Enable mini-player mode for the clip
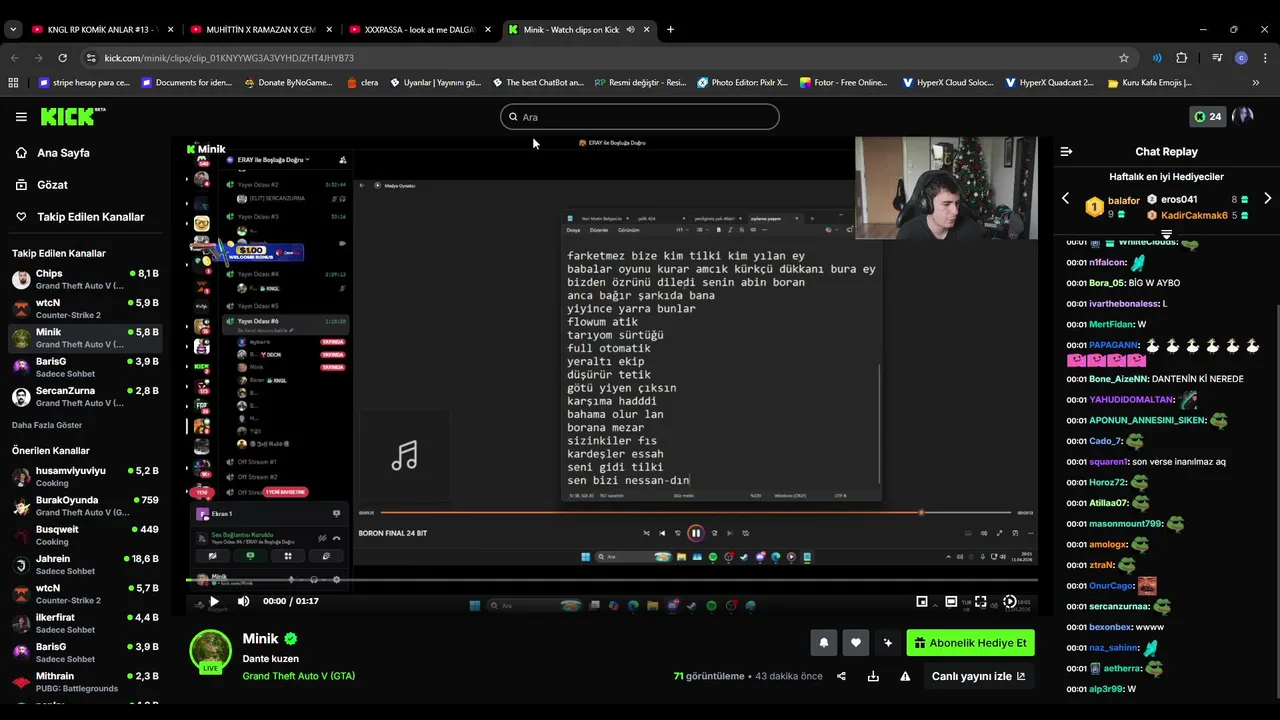 pos(922,601)
